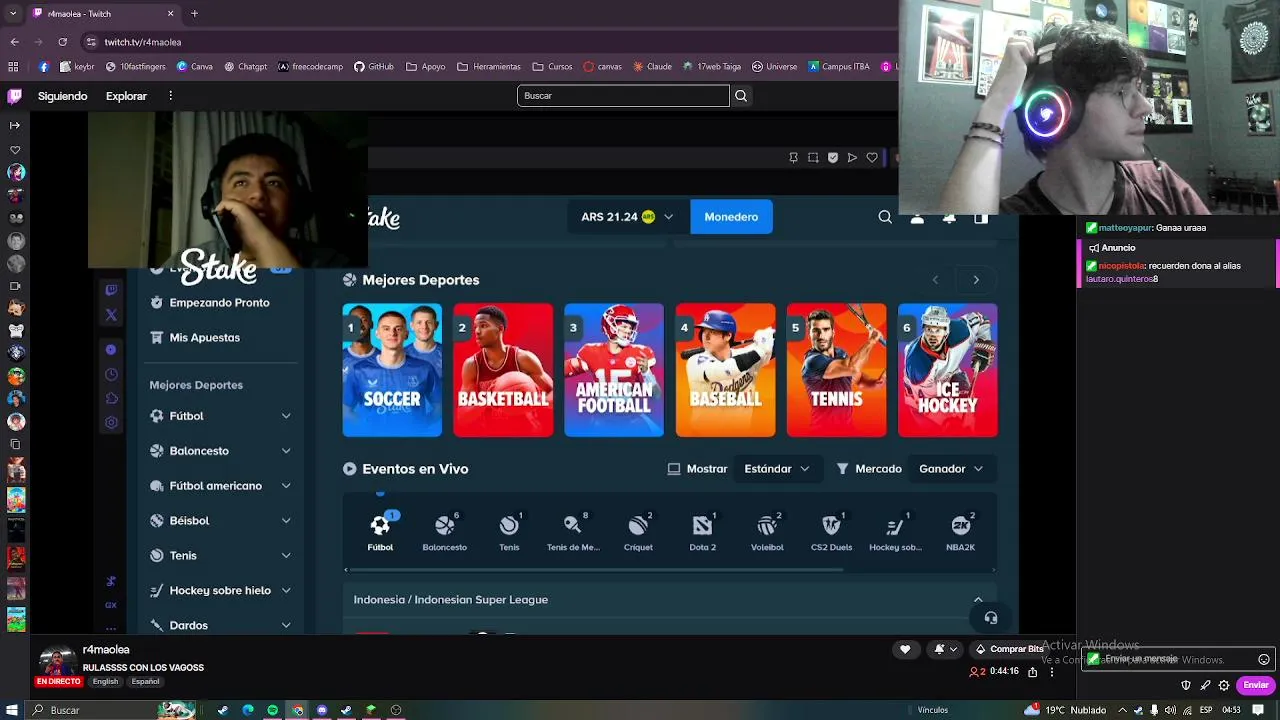Viewport: 1280px width, 720px height.
Task: Open the Estándar display dropdown
Action: pyautogui.click(x=777, y=469)
